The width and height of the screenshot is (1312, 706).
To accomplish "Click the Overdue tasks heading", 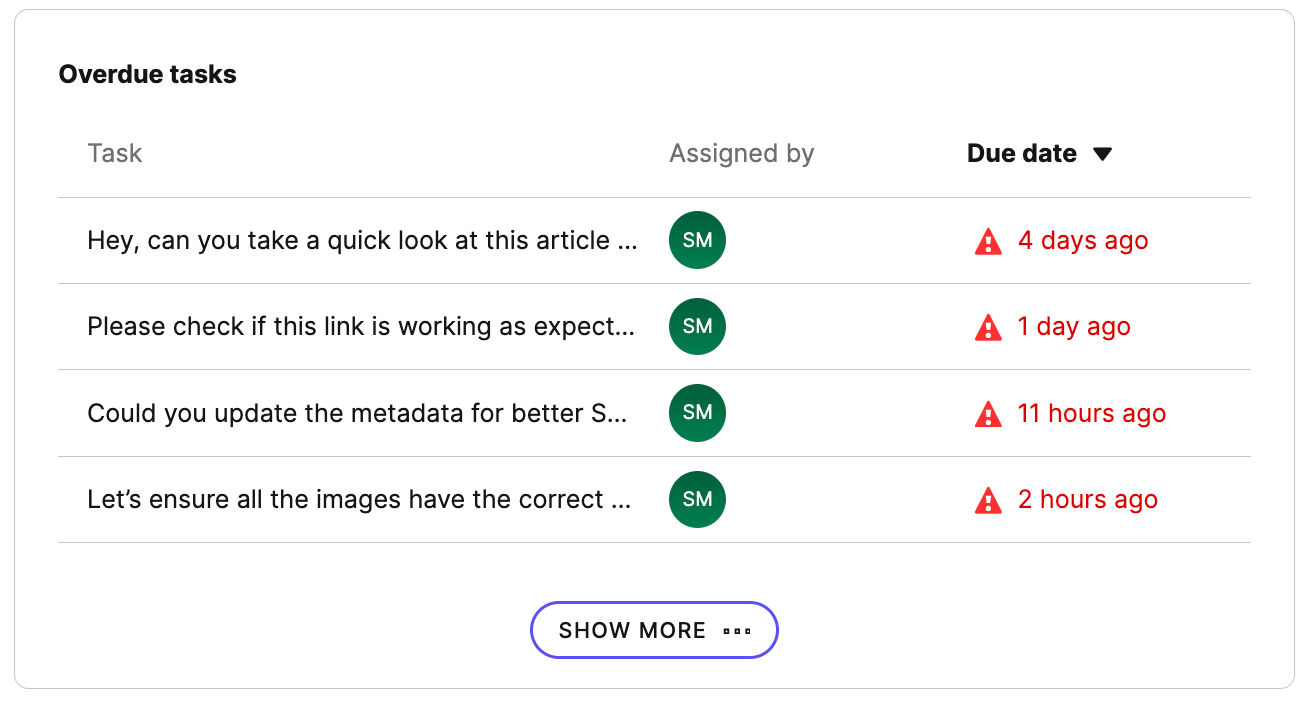I will (147, 74).
